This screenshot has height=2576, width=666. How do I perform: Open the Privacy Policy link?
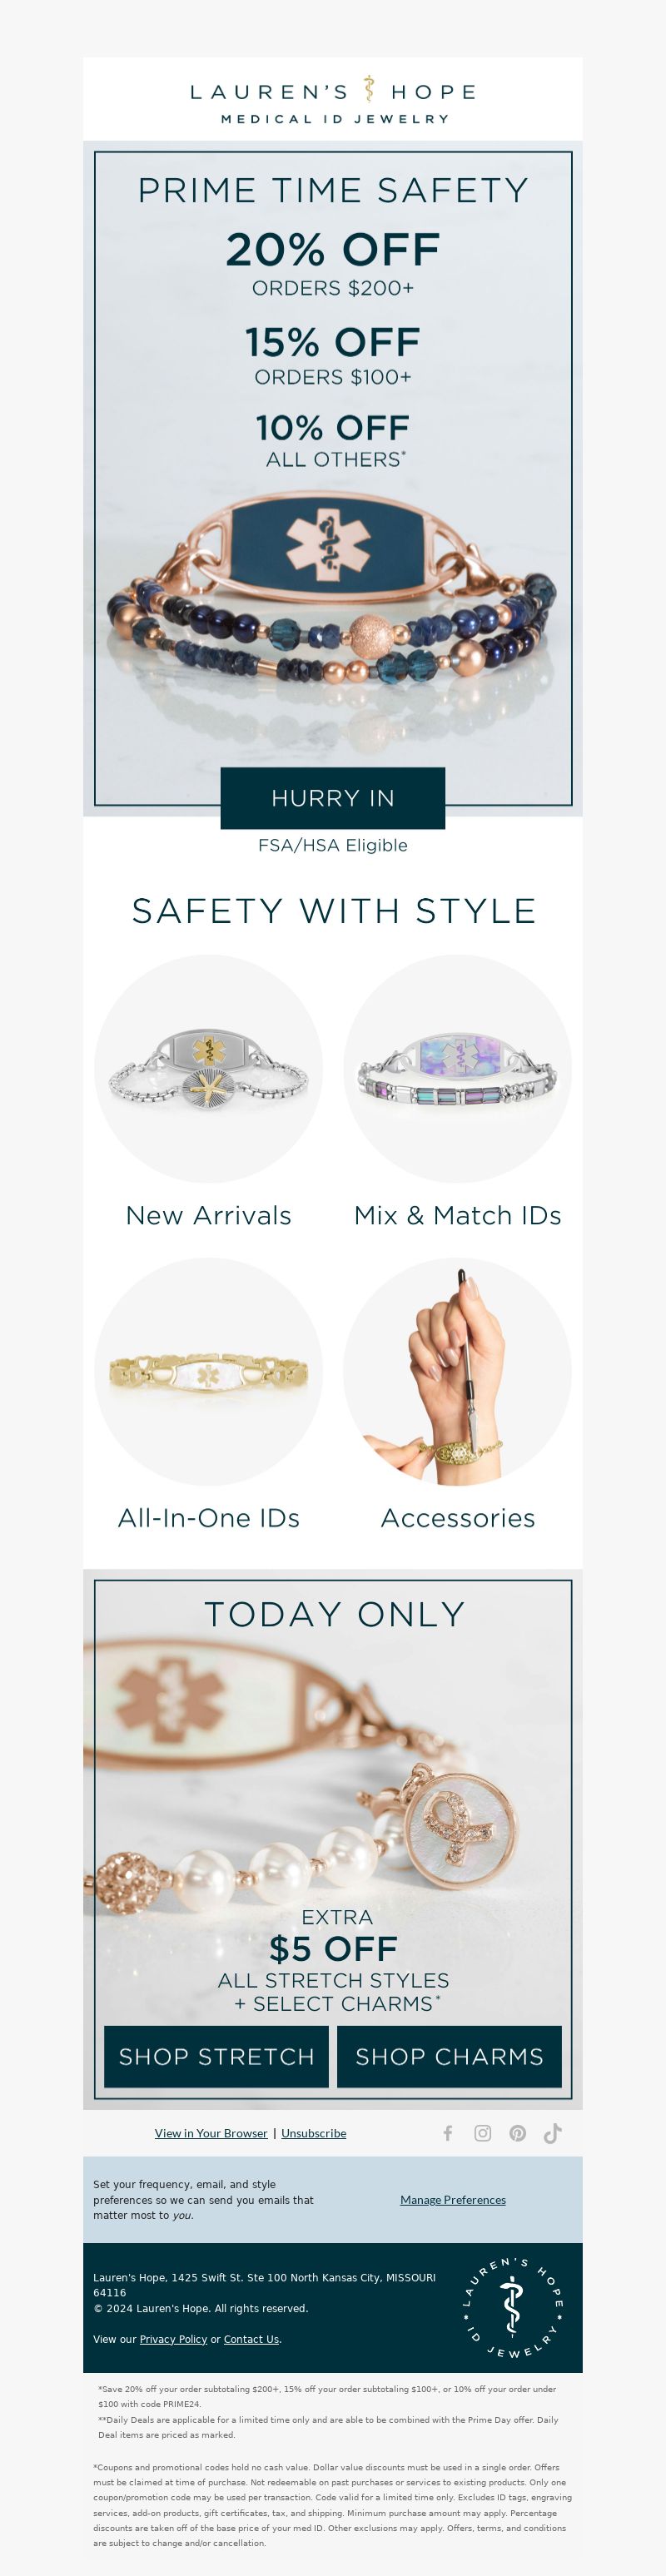click(173, 2339)
